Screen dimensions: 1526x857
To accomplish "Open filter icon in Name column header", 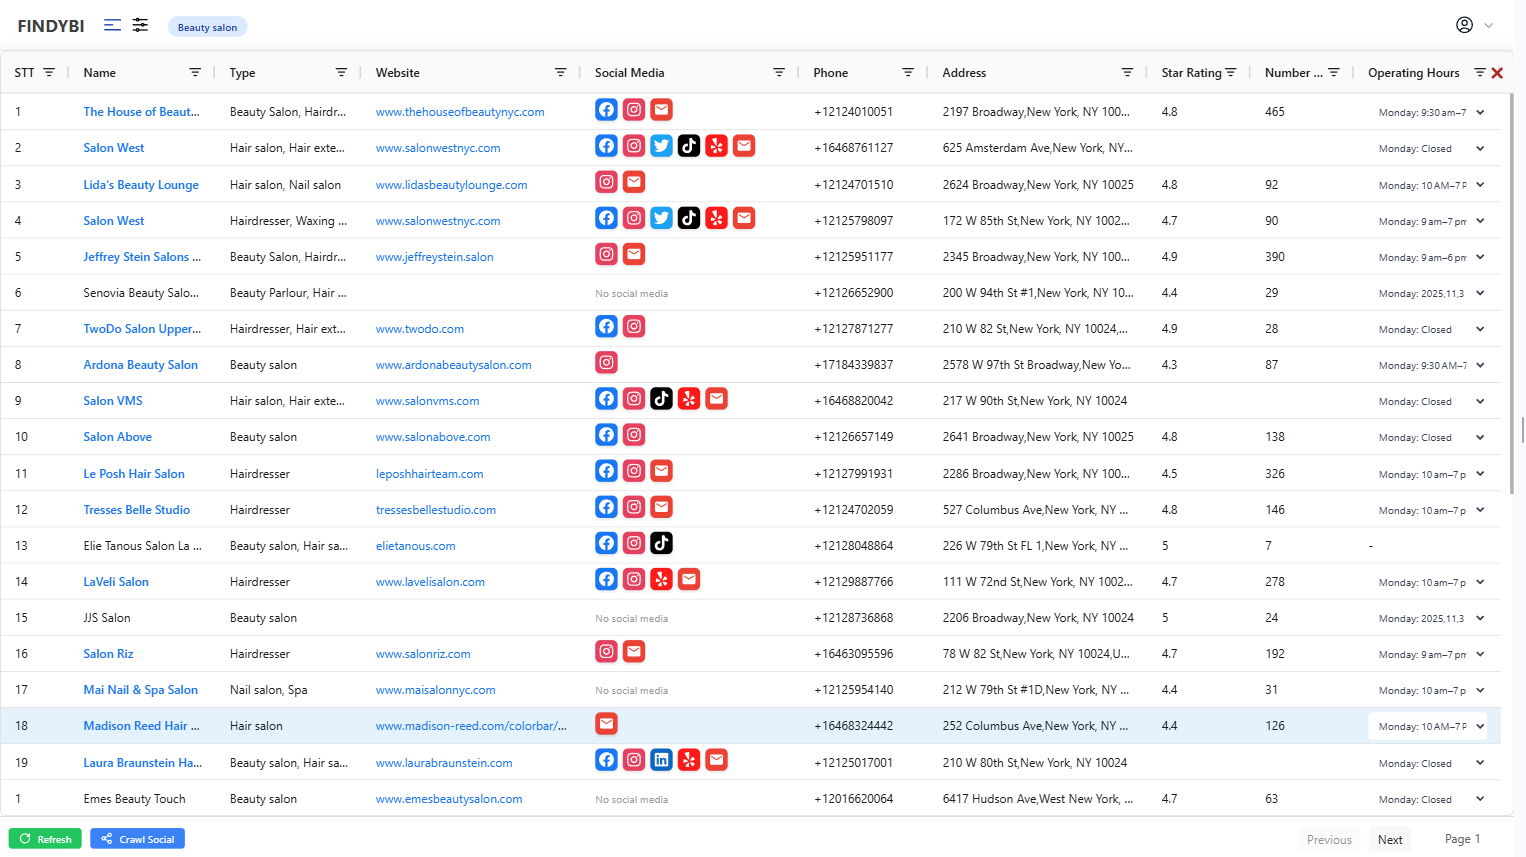I will click(195, 73).
